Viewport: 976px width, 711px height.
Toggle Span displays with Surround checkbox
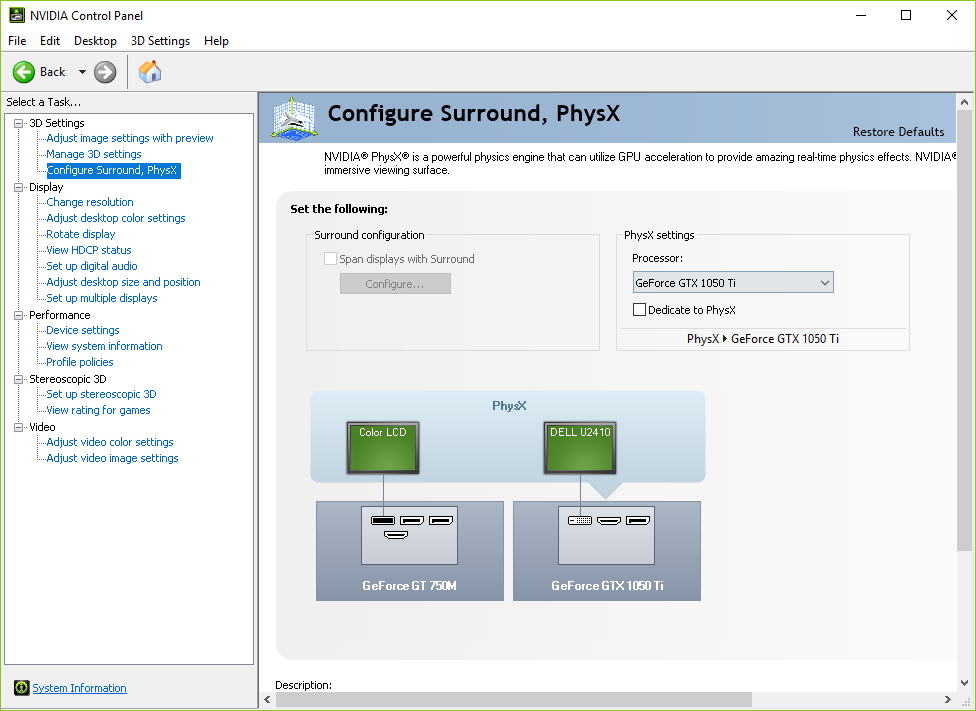tap(331, 258)
